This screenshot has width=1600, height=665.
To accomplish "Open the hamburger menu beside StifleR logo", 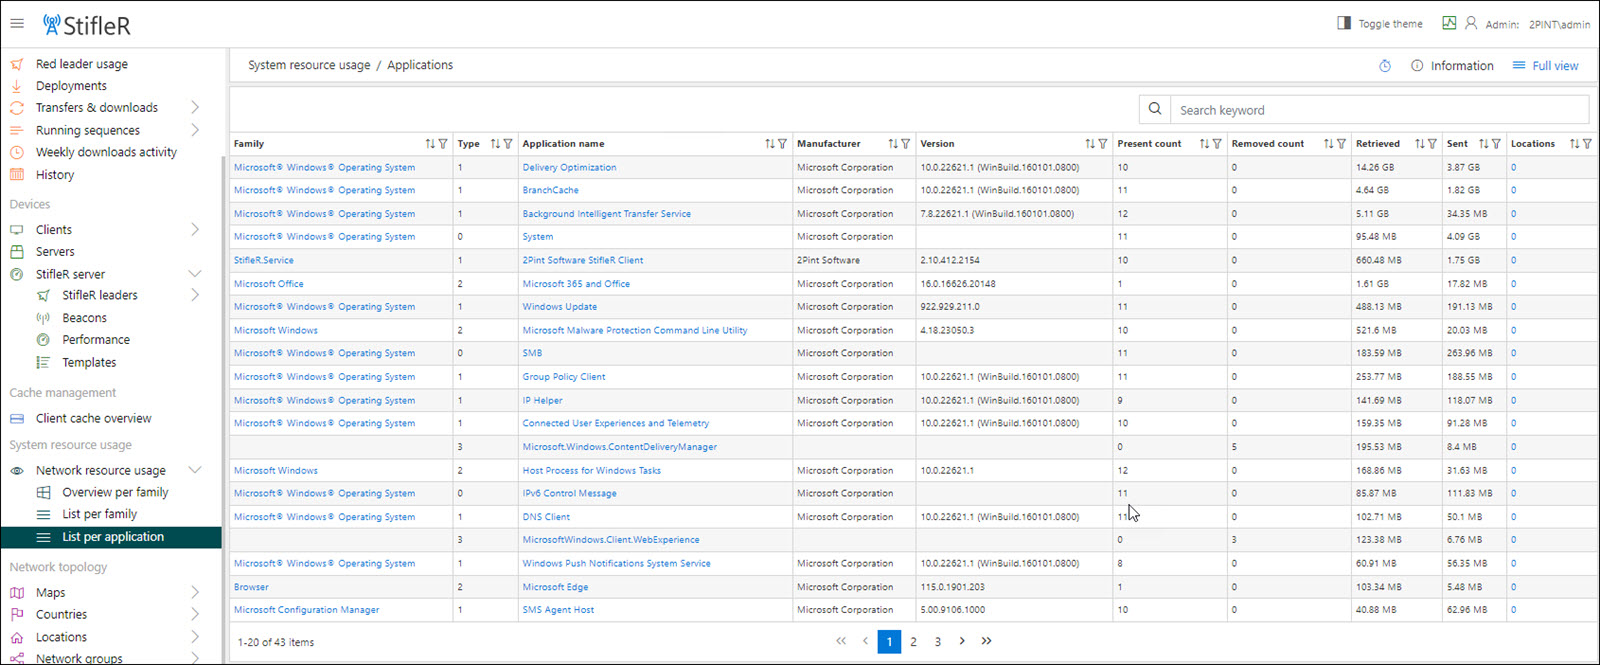I will pyautogui.click(x=17, y=24).
